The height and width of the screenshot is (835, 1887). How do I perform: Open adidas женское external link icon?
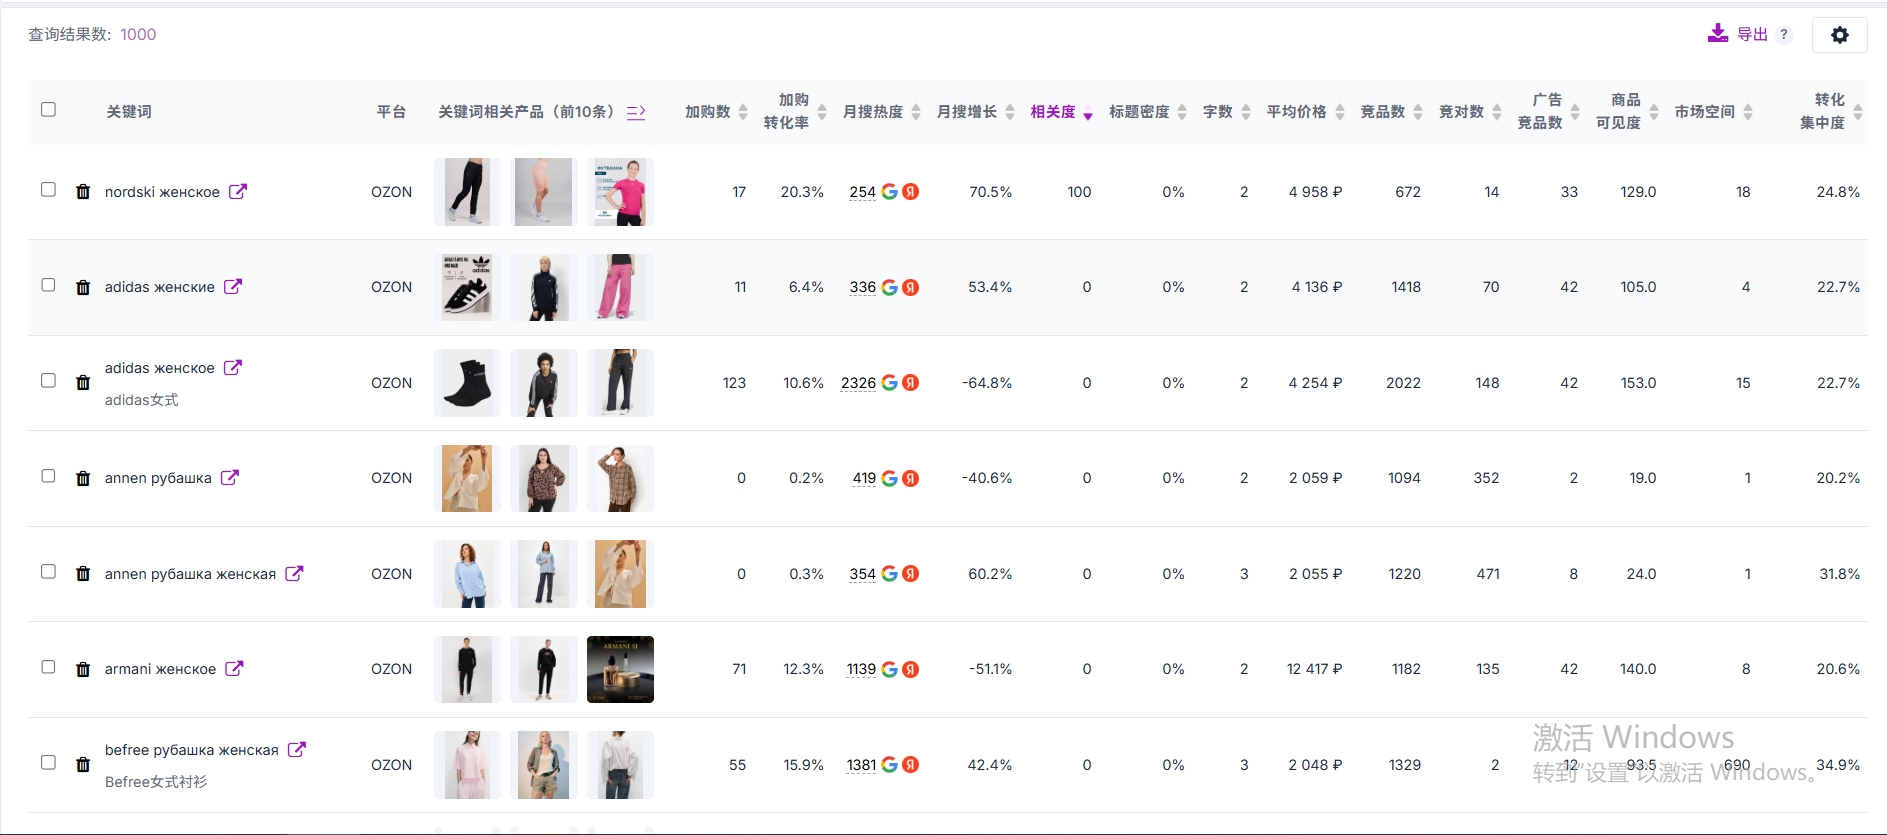tap(233, 367)
